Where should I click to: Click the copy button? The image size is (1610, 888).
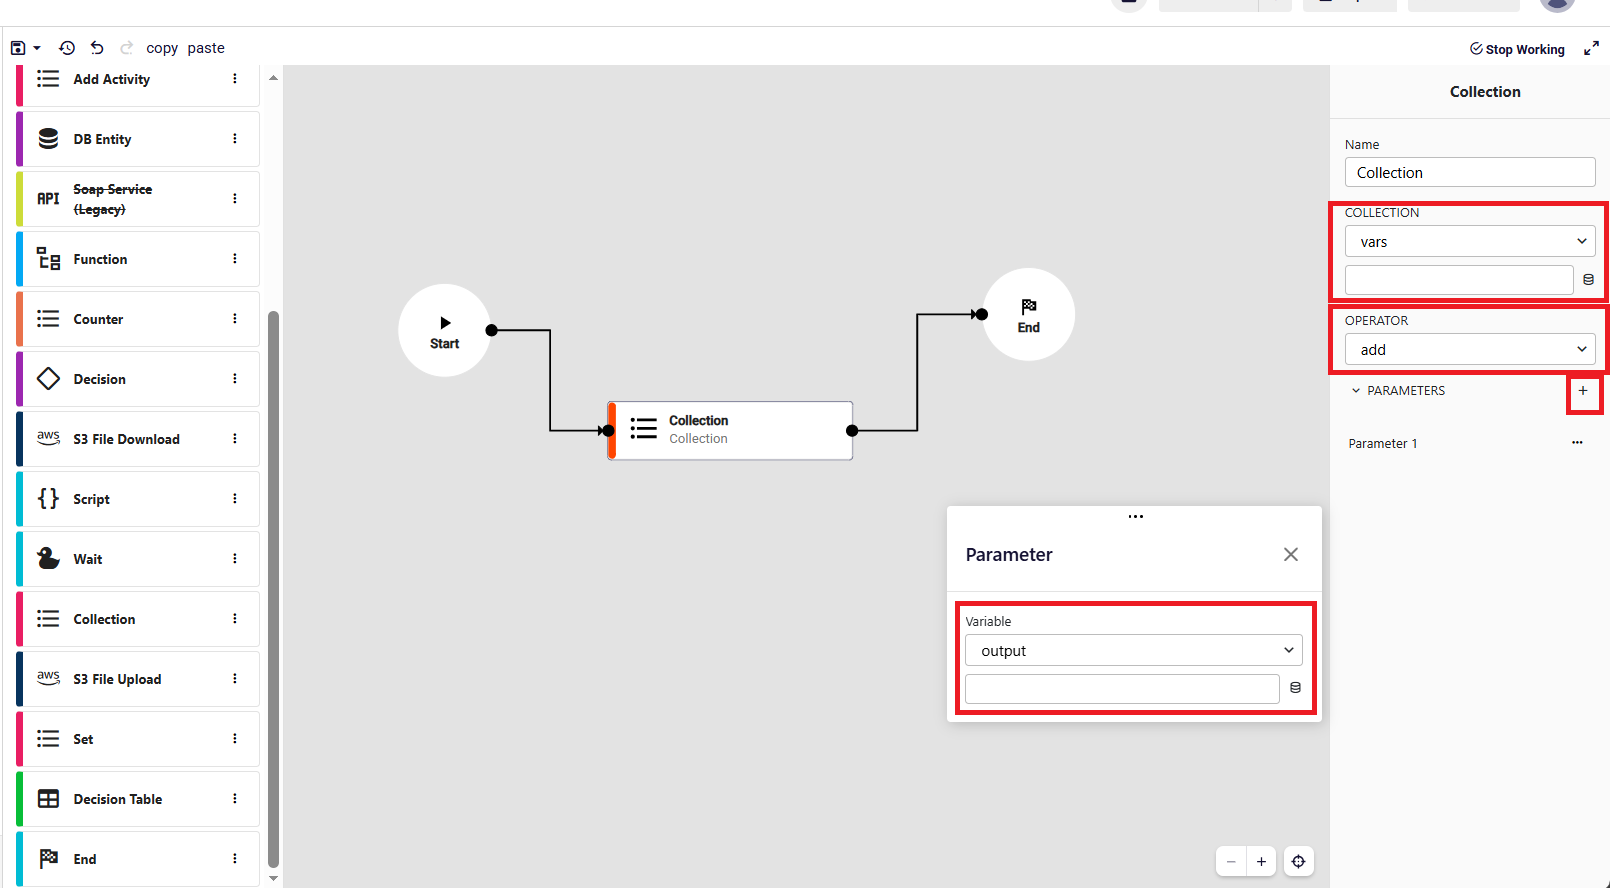(162, 48)
